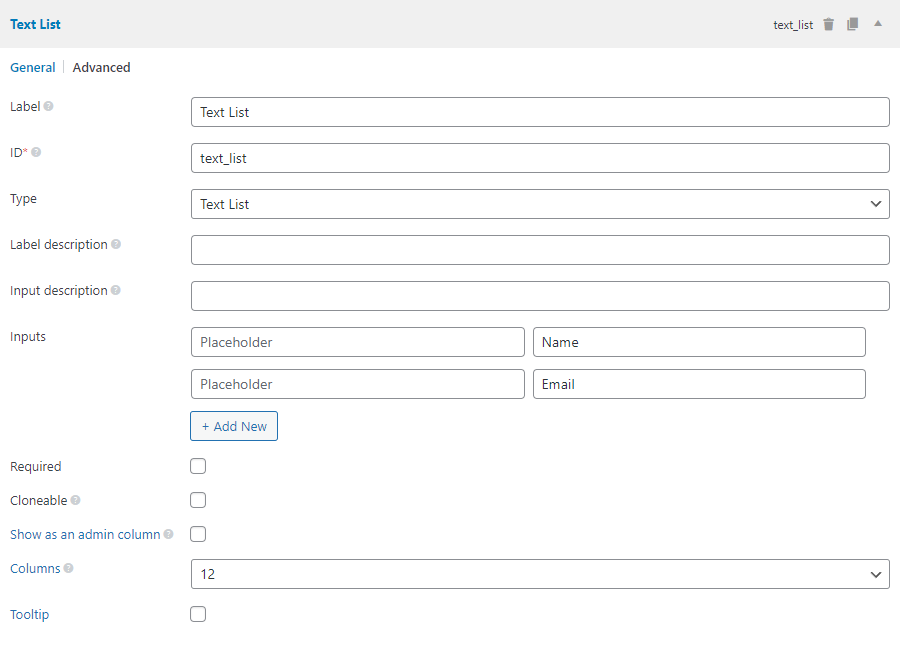Viewport: 900px width, 649px height.
Task: Enable the Required checkbox
Action: (198, 466)
